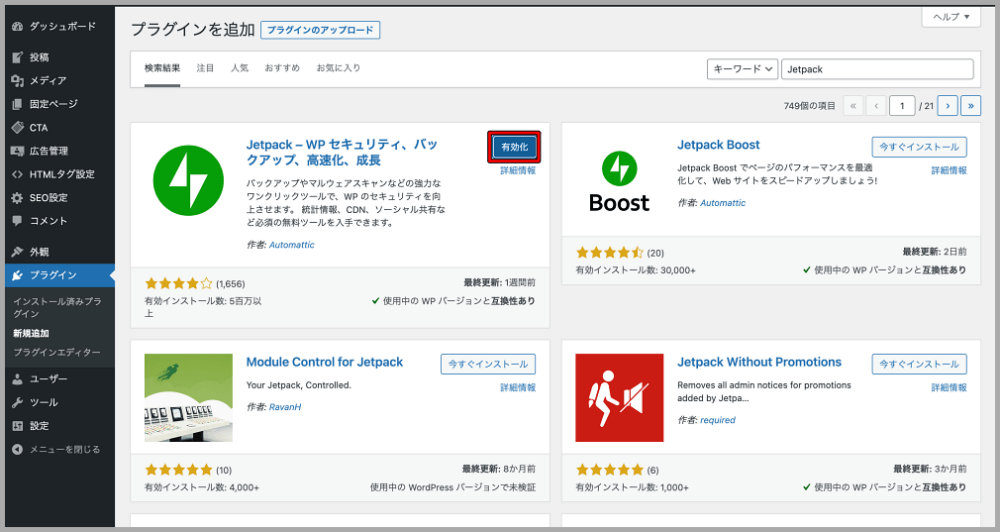Open the コメント speech bubble icon
This screenshot has height=532, width=1000.
click(17, 221)
